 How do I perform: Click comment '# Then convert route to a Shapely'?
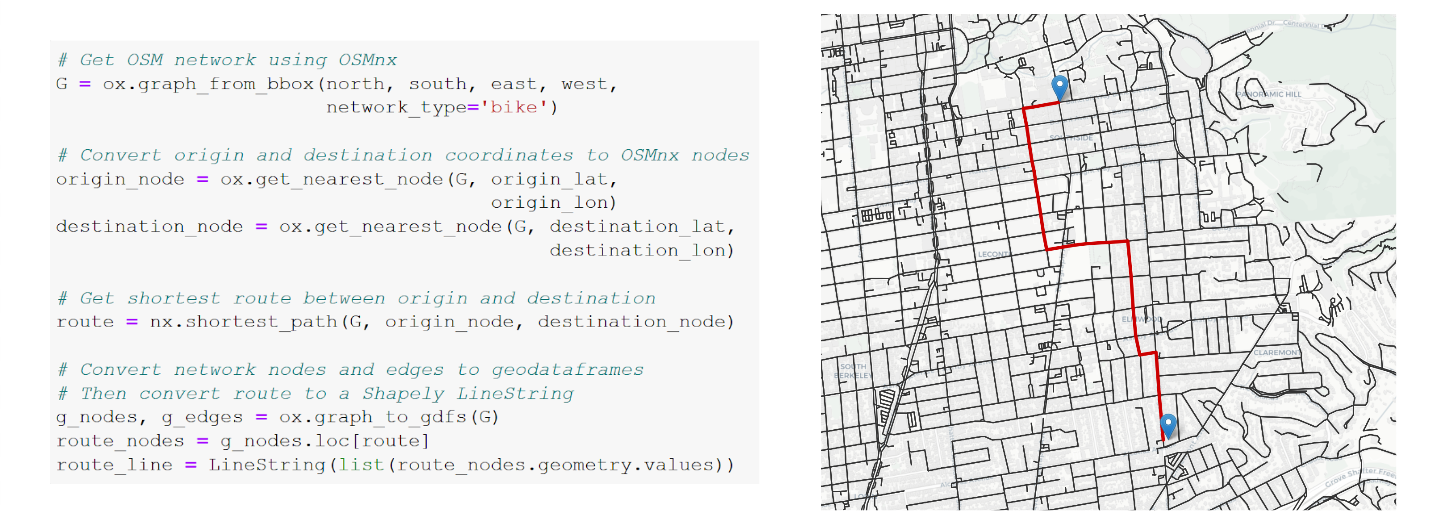point(315,394)
